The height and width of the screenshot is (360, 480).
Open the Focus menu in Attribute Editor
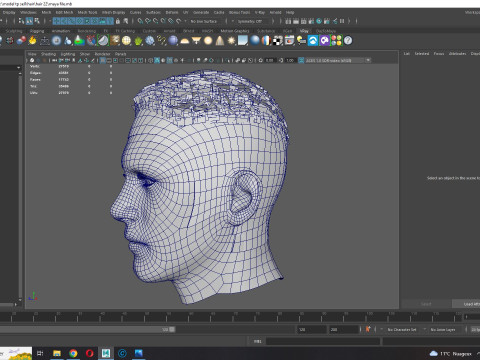click(x=439, y=54)
